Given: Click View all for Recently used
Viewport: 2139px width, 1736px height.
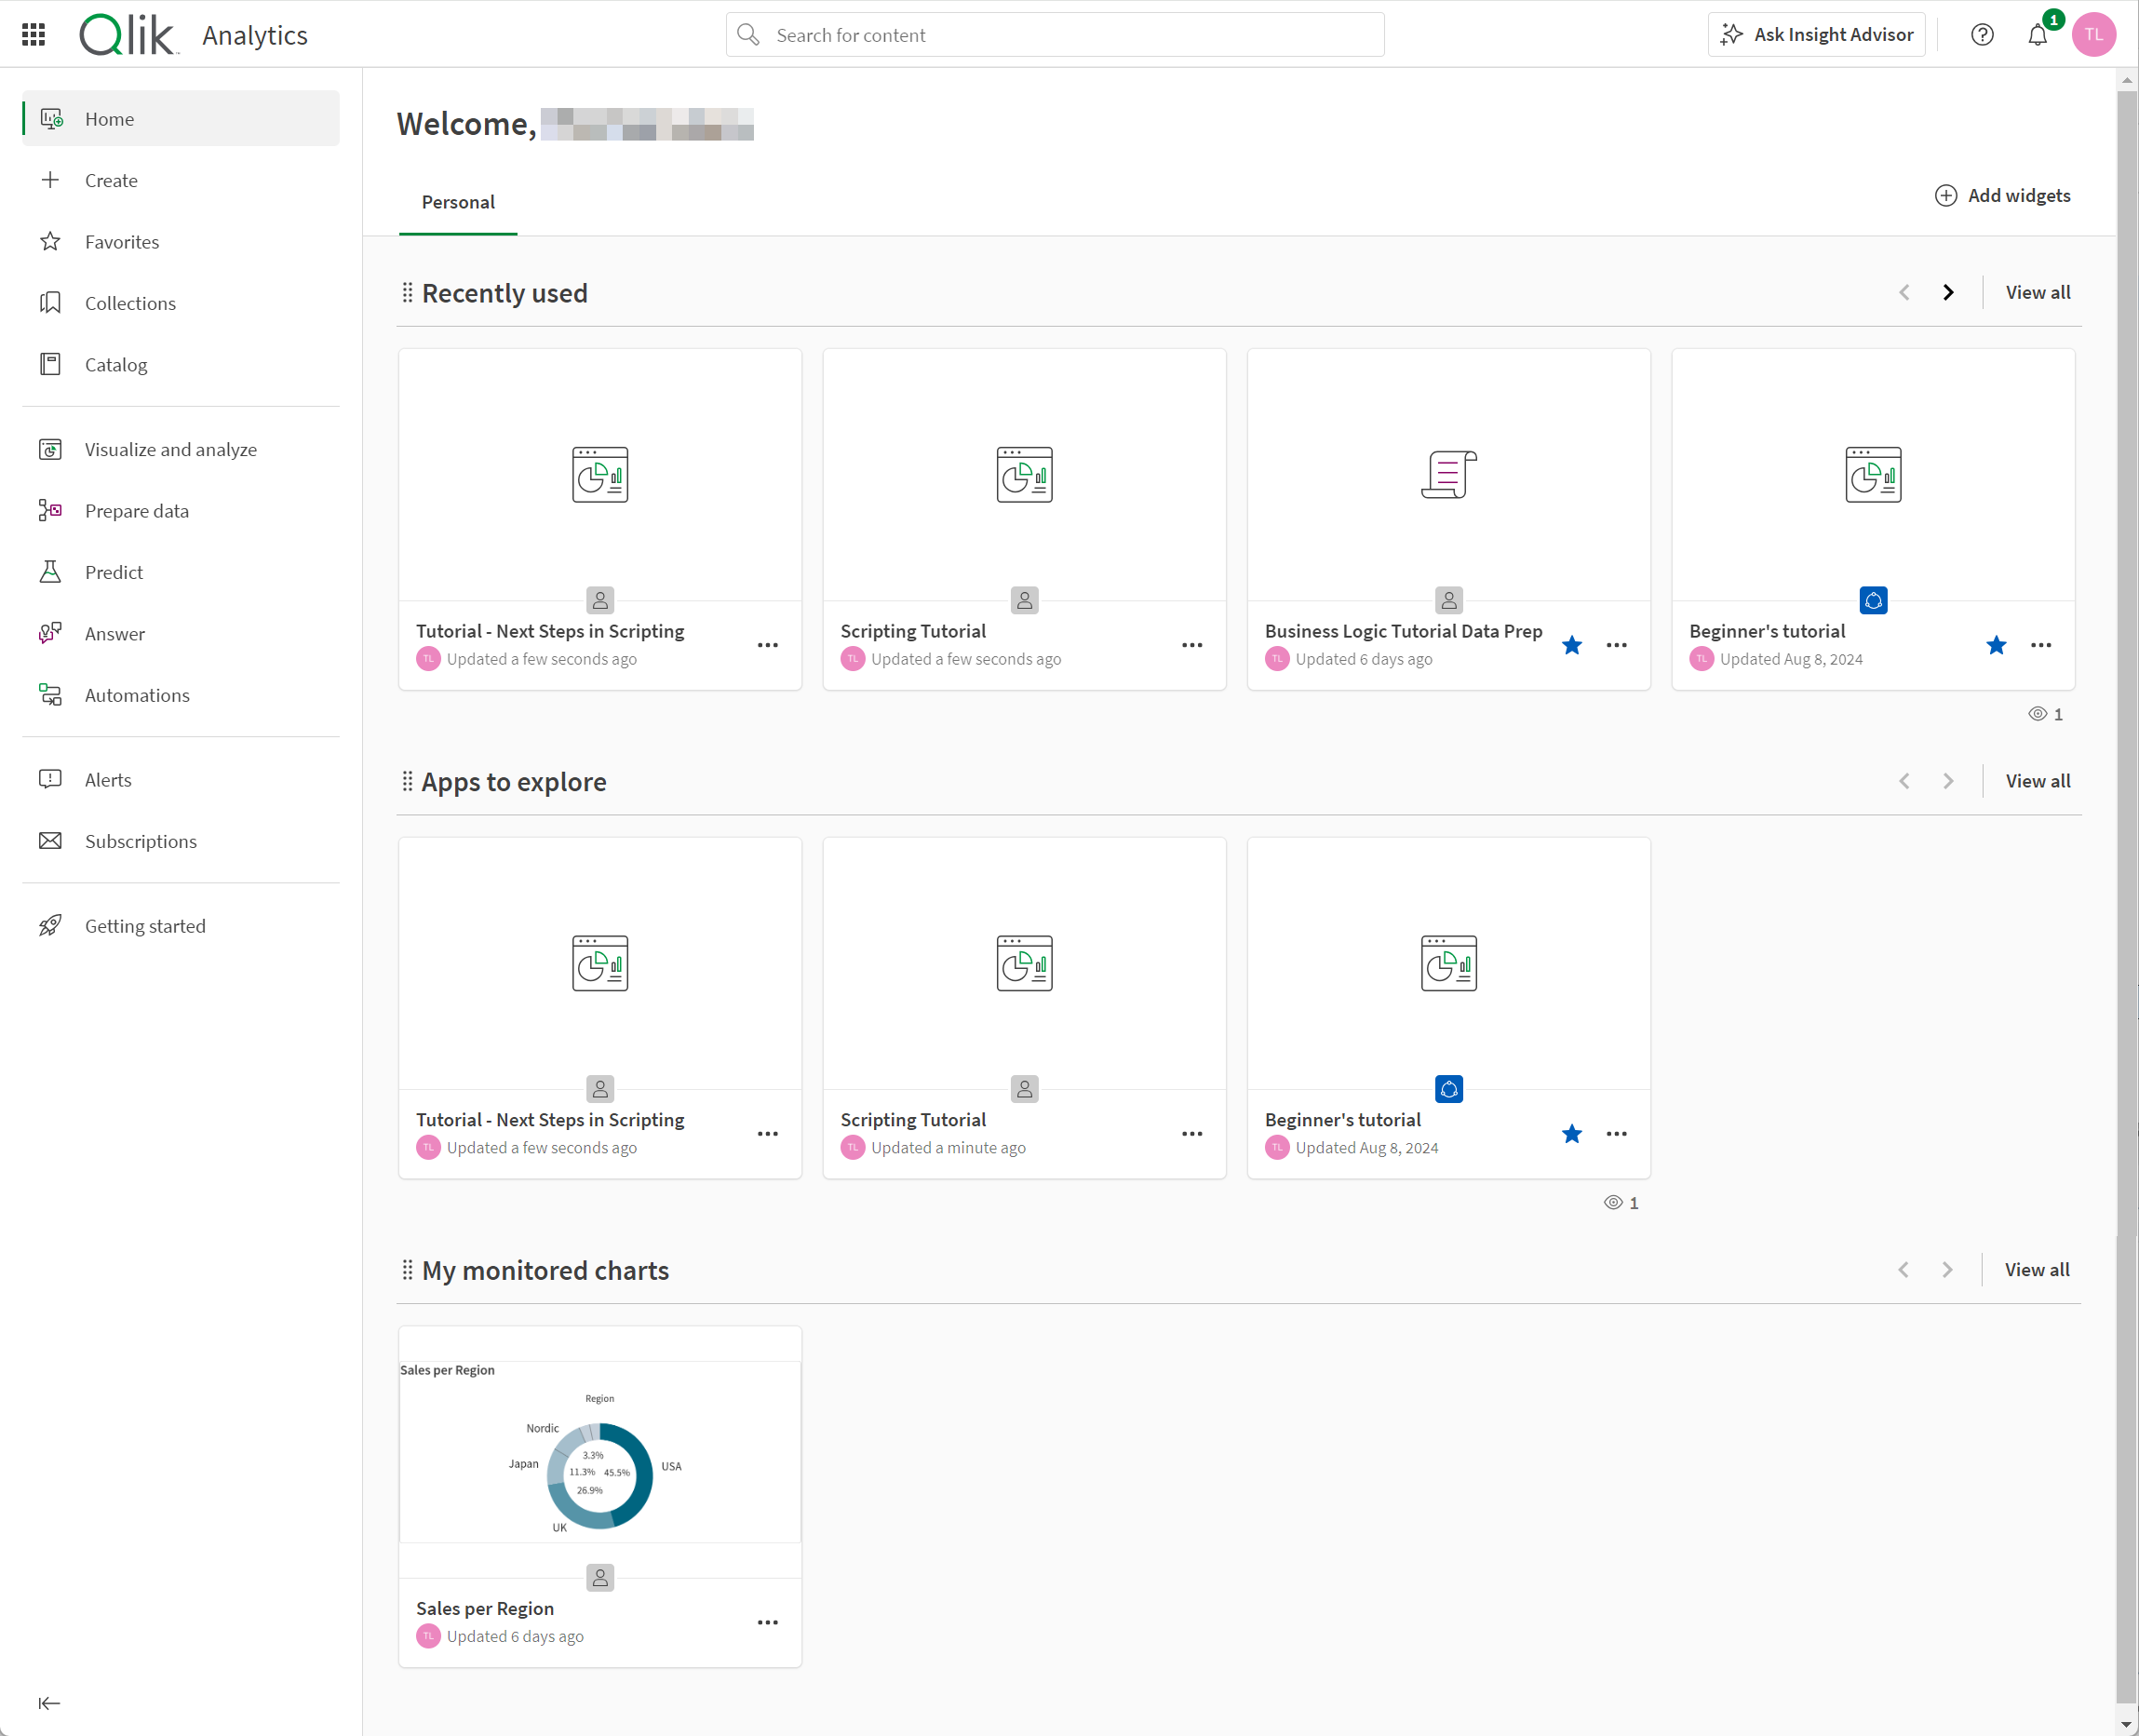Looking at the screenshot, I should [2037, 292].
